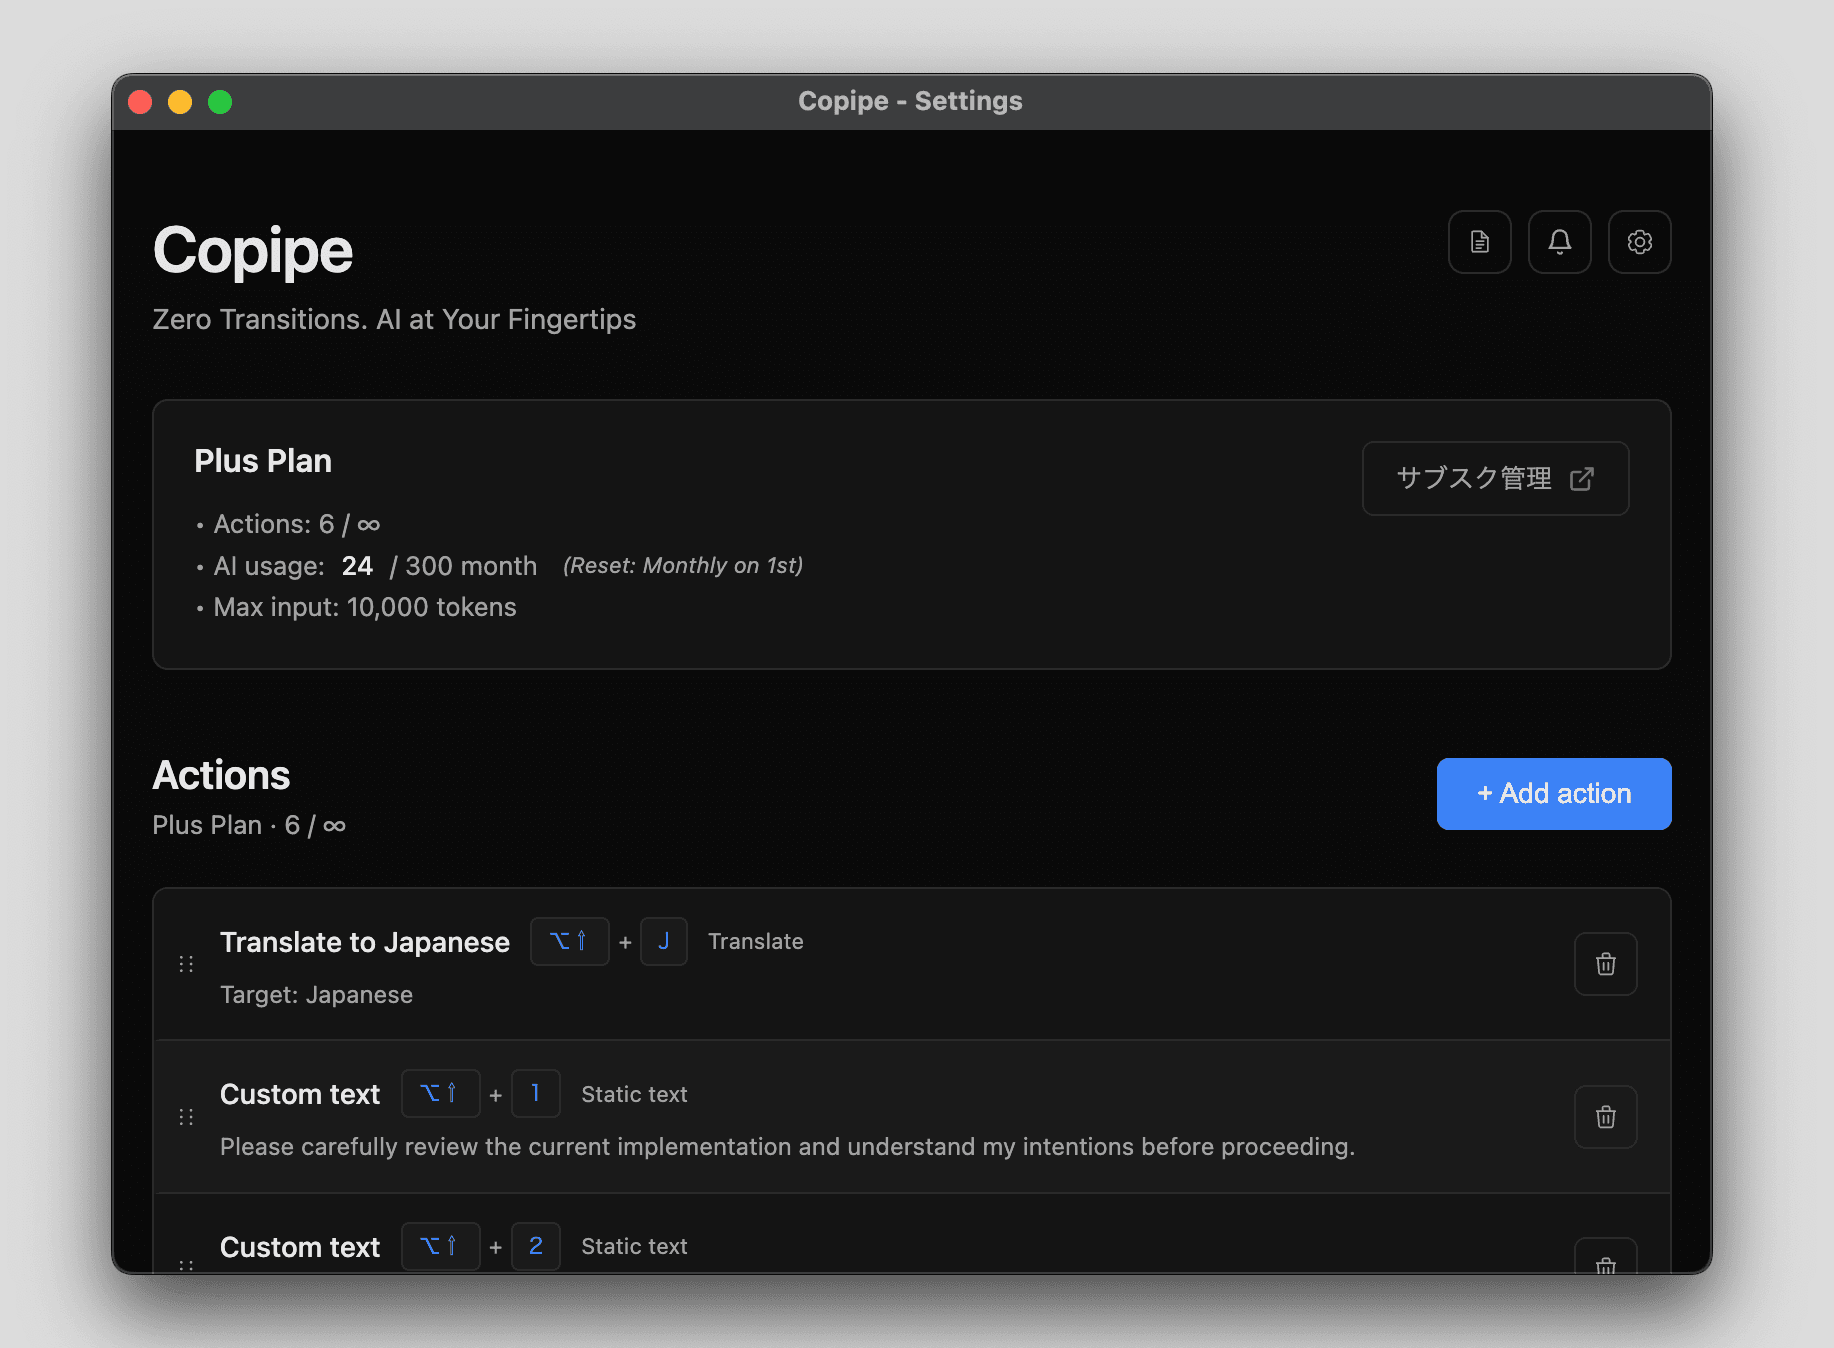The width and height of the screenshot is (1834, 1348).
Task: Click the drag handle beside Translate to Japanese
Action: tap(186, 964)
